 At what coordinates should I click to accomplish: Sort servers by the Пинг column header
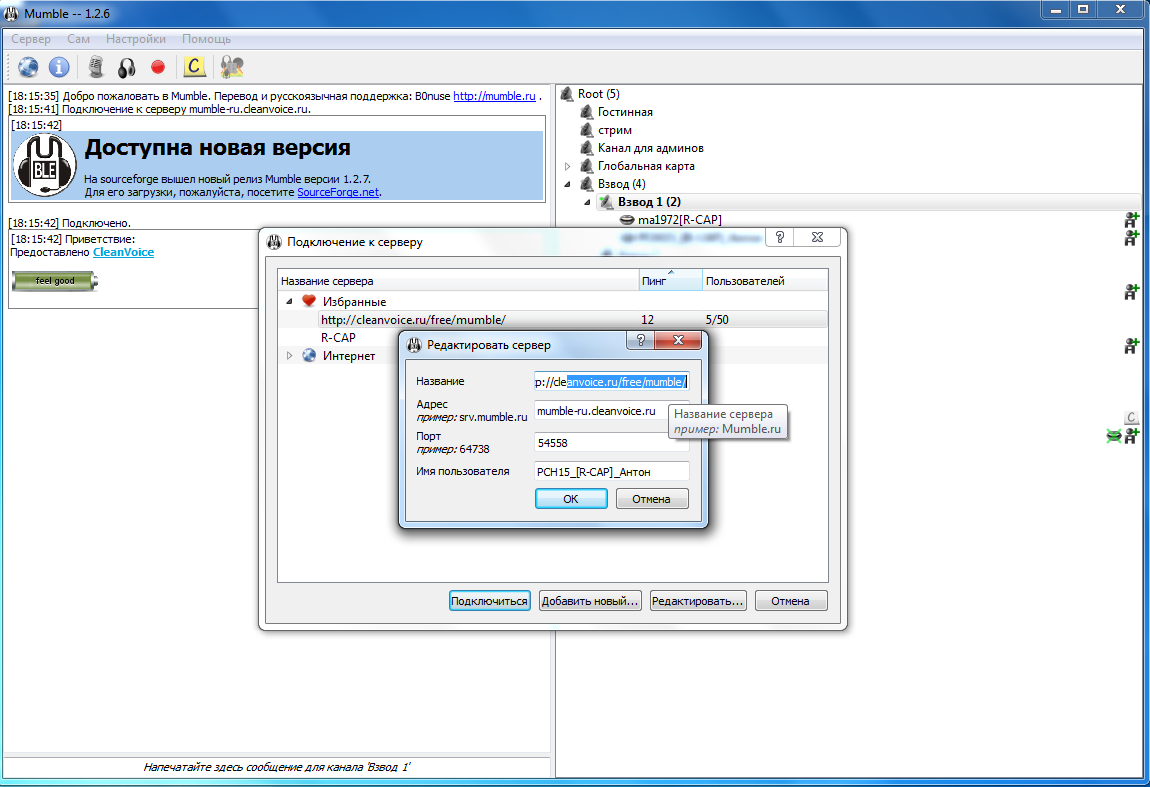click(x=670, y=281)
